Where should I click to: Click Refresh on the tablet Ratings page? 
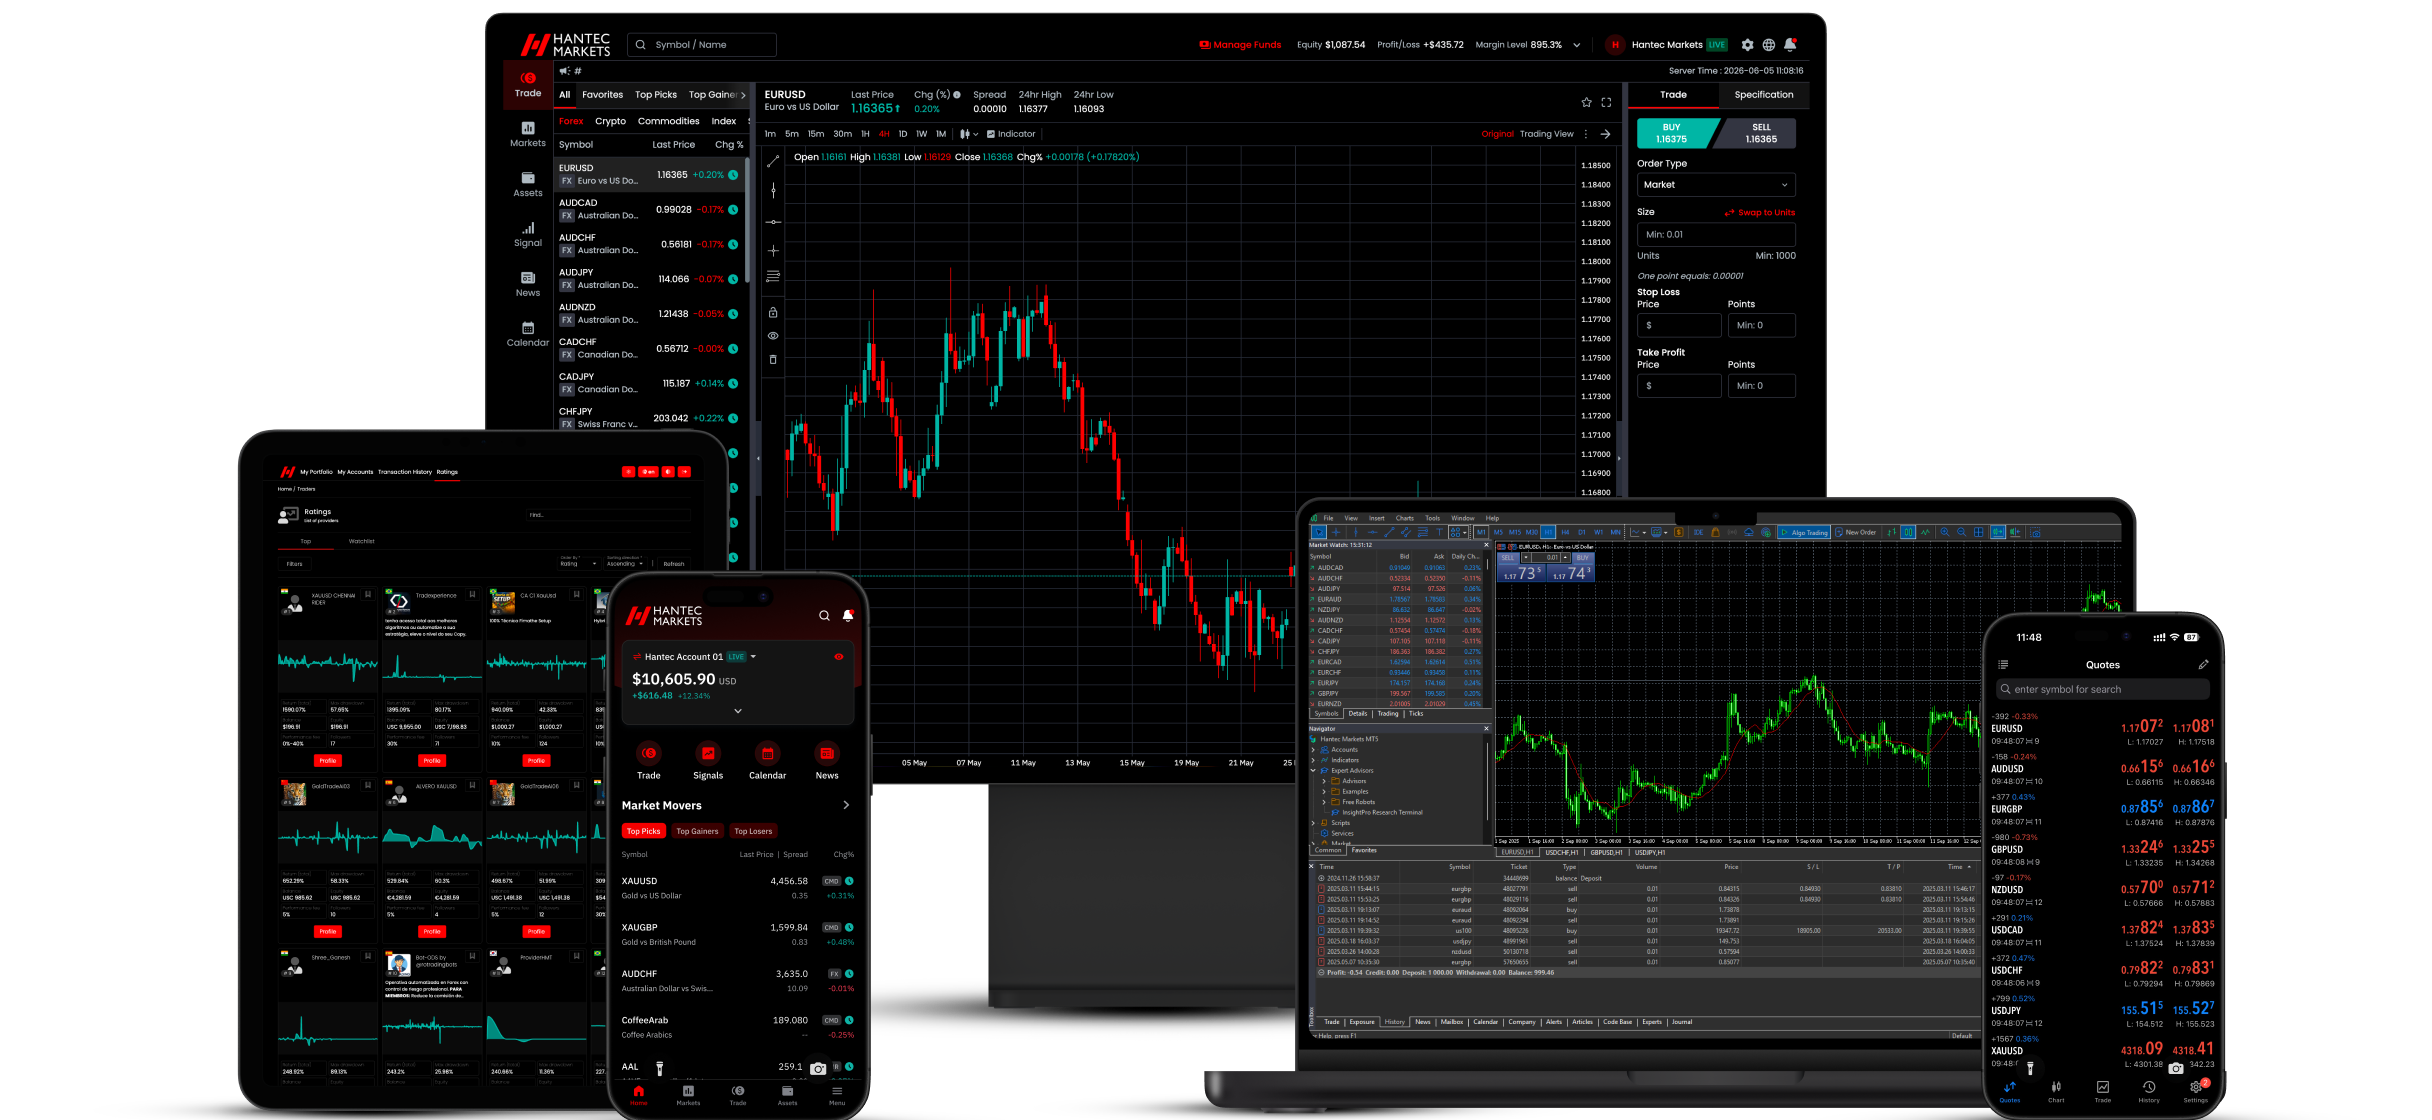coord(674,564)
